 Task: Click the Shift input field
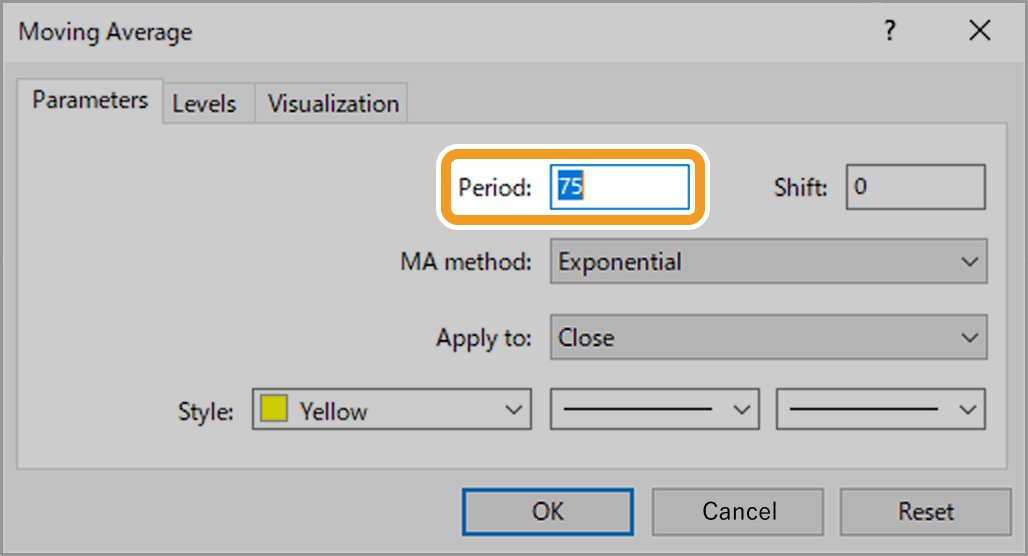[x=915, y=187]
